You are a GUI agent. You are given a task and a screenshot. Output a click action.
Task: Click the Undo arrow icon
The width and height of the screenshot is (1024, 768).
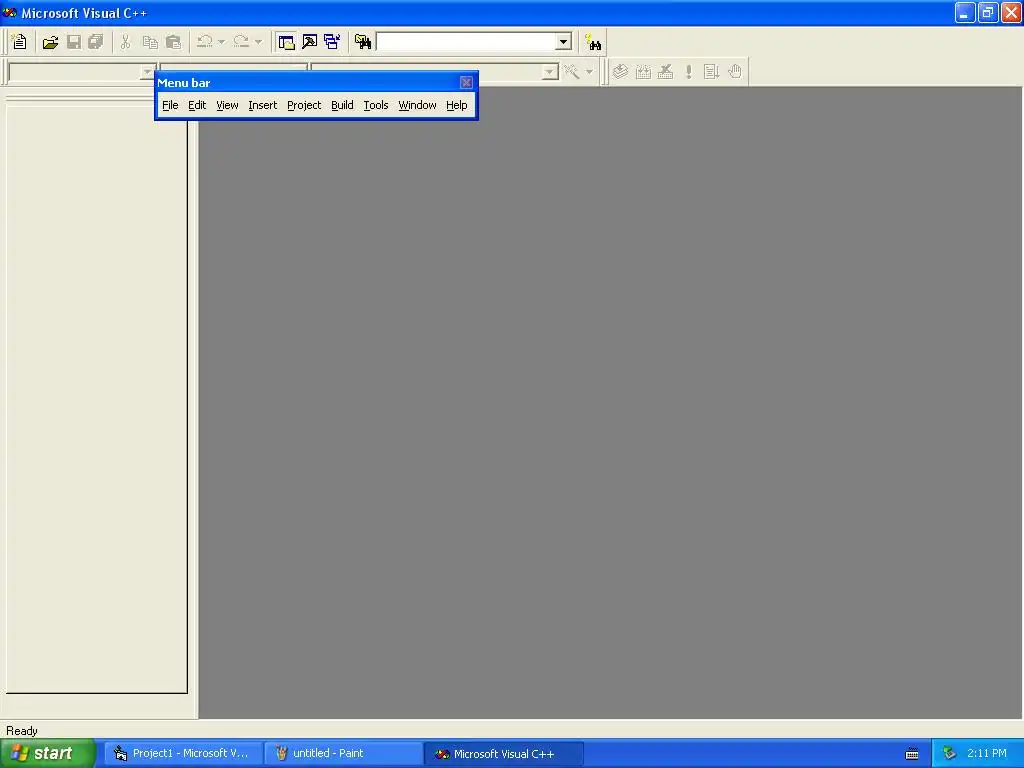tap(205, 42)
